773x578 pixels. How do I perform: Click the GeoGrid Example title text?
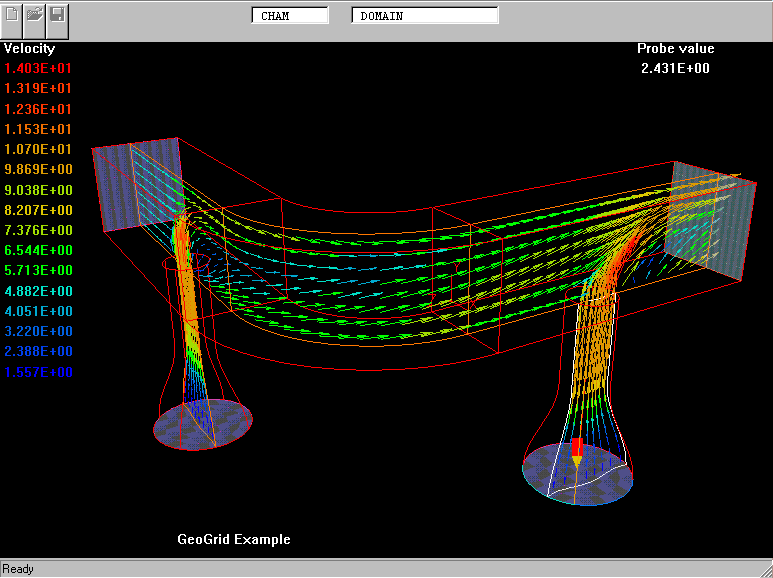pyautogui.click(x=234, y=539)
